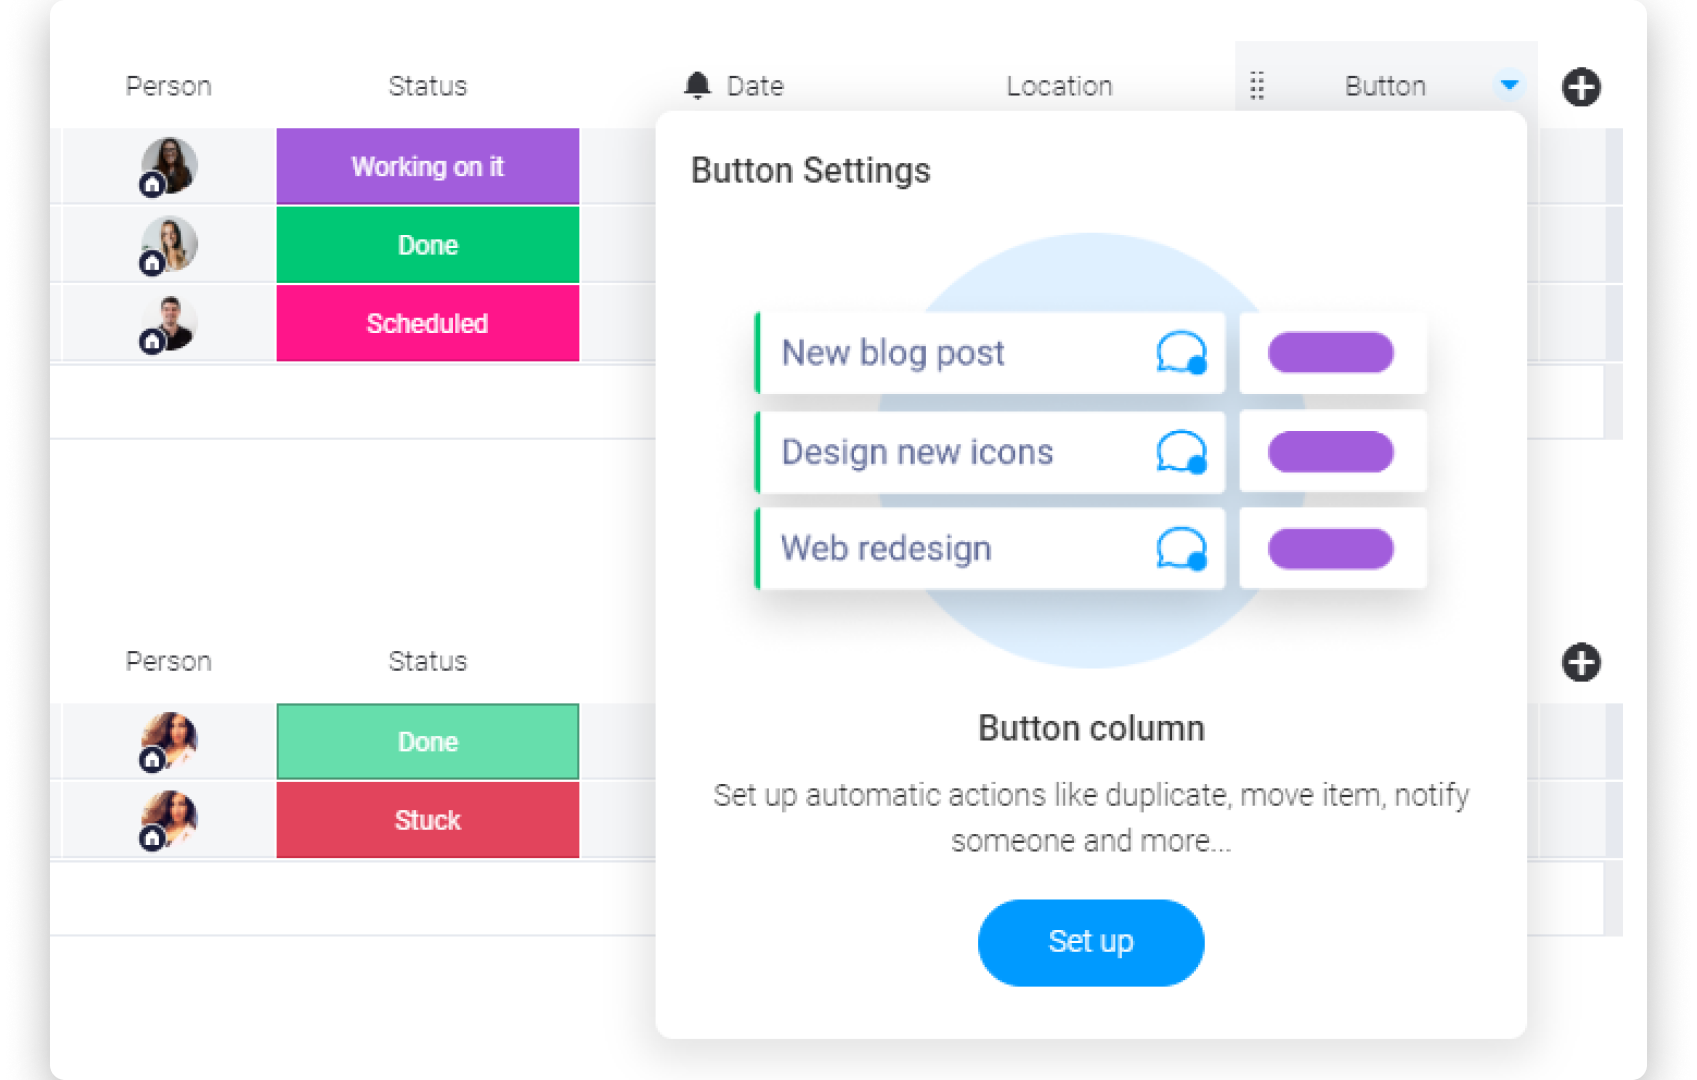1697x1080 pixels.
Task: Click the Set up button
Action: [1090, 942]
